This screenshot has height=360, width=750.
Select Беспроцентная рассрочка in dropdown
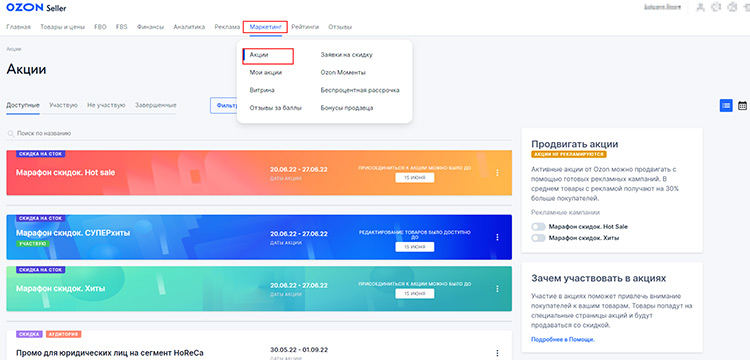pyautogui.click(x=360, y=90)
